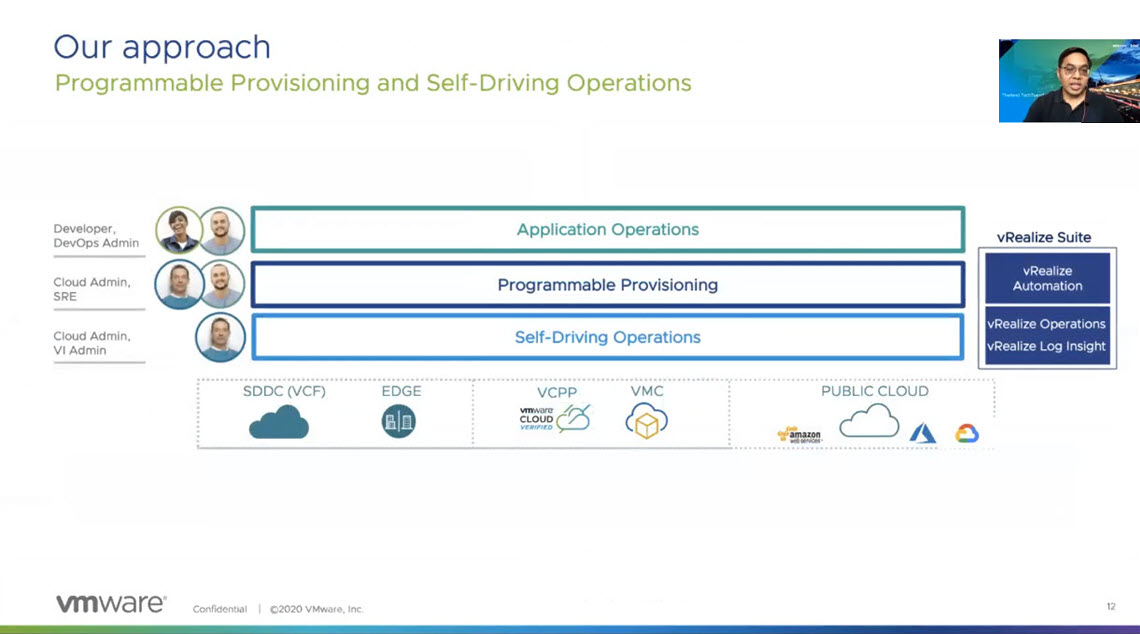This screenshot has width=1140, height=634.
Task: Select the VMC label
Action: tap(647, 391)
